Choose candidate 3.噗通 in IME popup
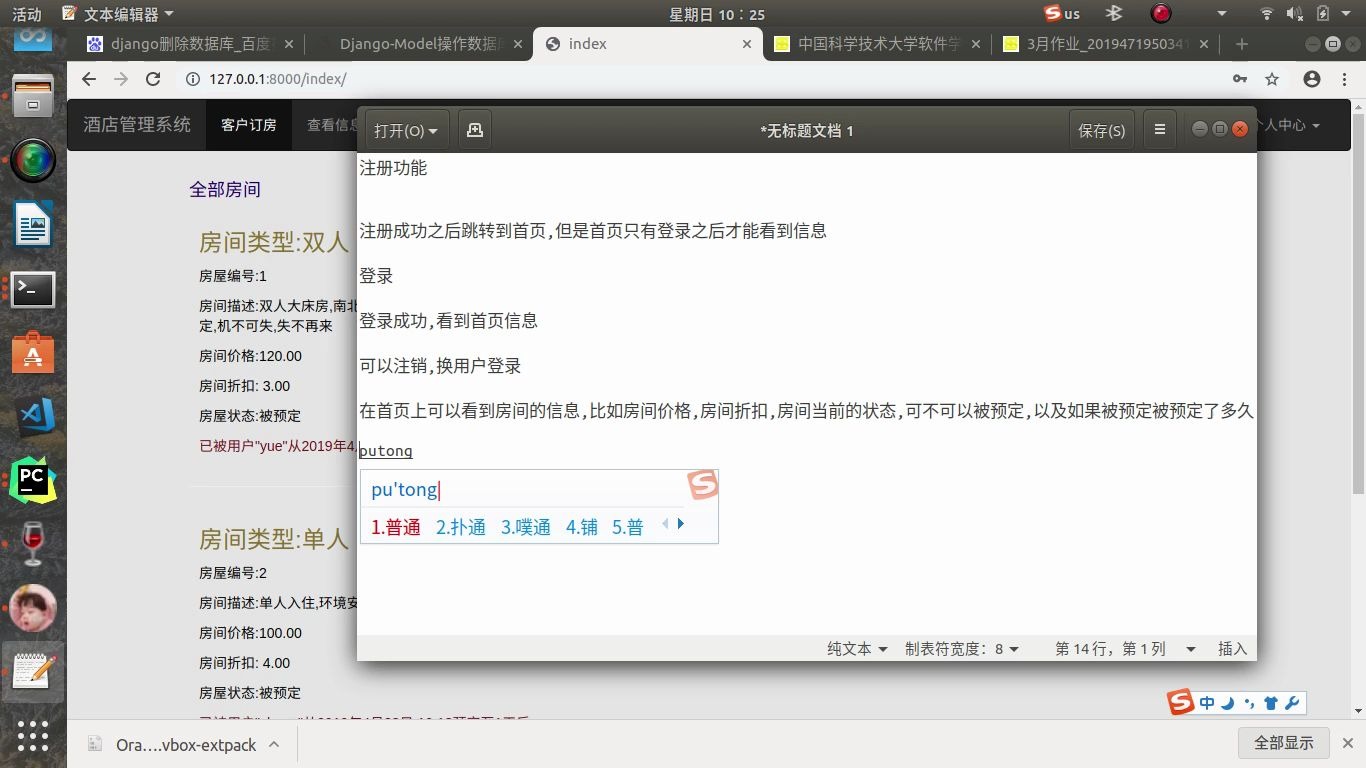Image resolution: width=1366 pixels, height=768 pixels. [x=526, y=527]
